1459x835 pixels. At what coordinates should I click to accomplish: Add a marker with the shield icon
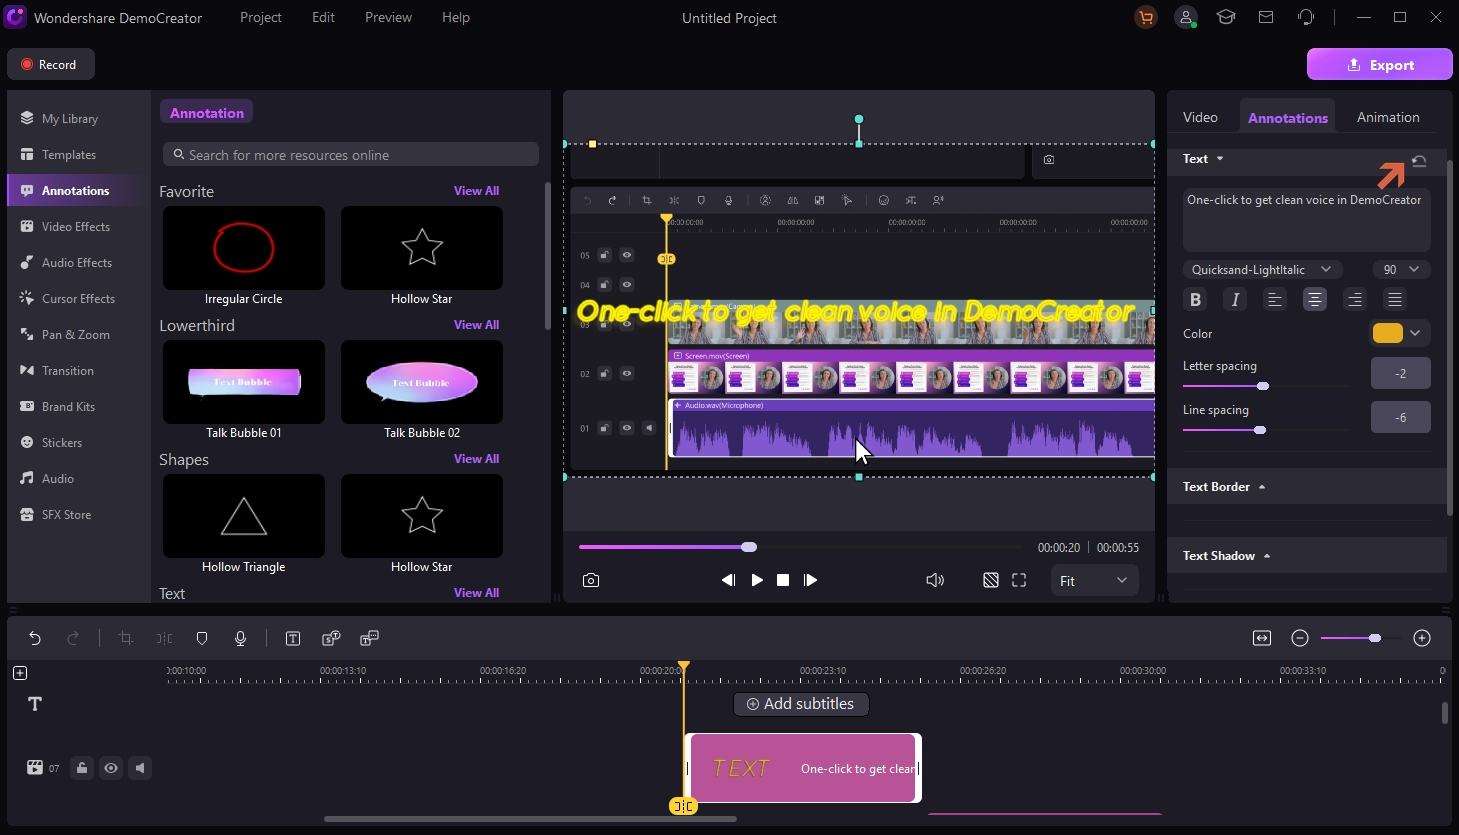tap(202, 638)
